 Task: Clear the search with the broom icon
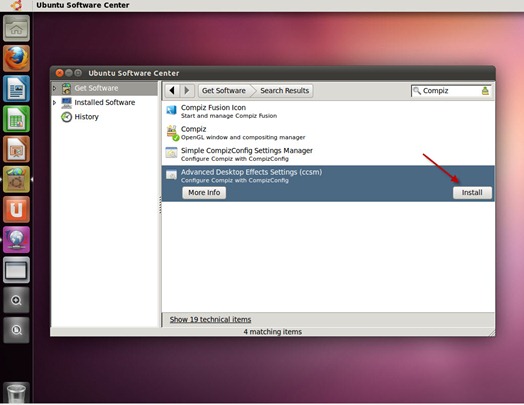[485, 91]
